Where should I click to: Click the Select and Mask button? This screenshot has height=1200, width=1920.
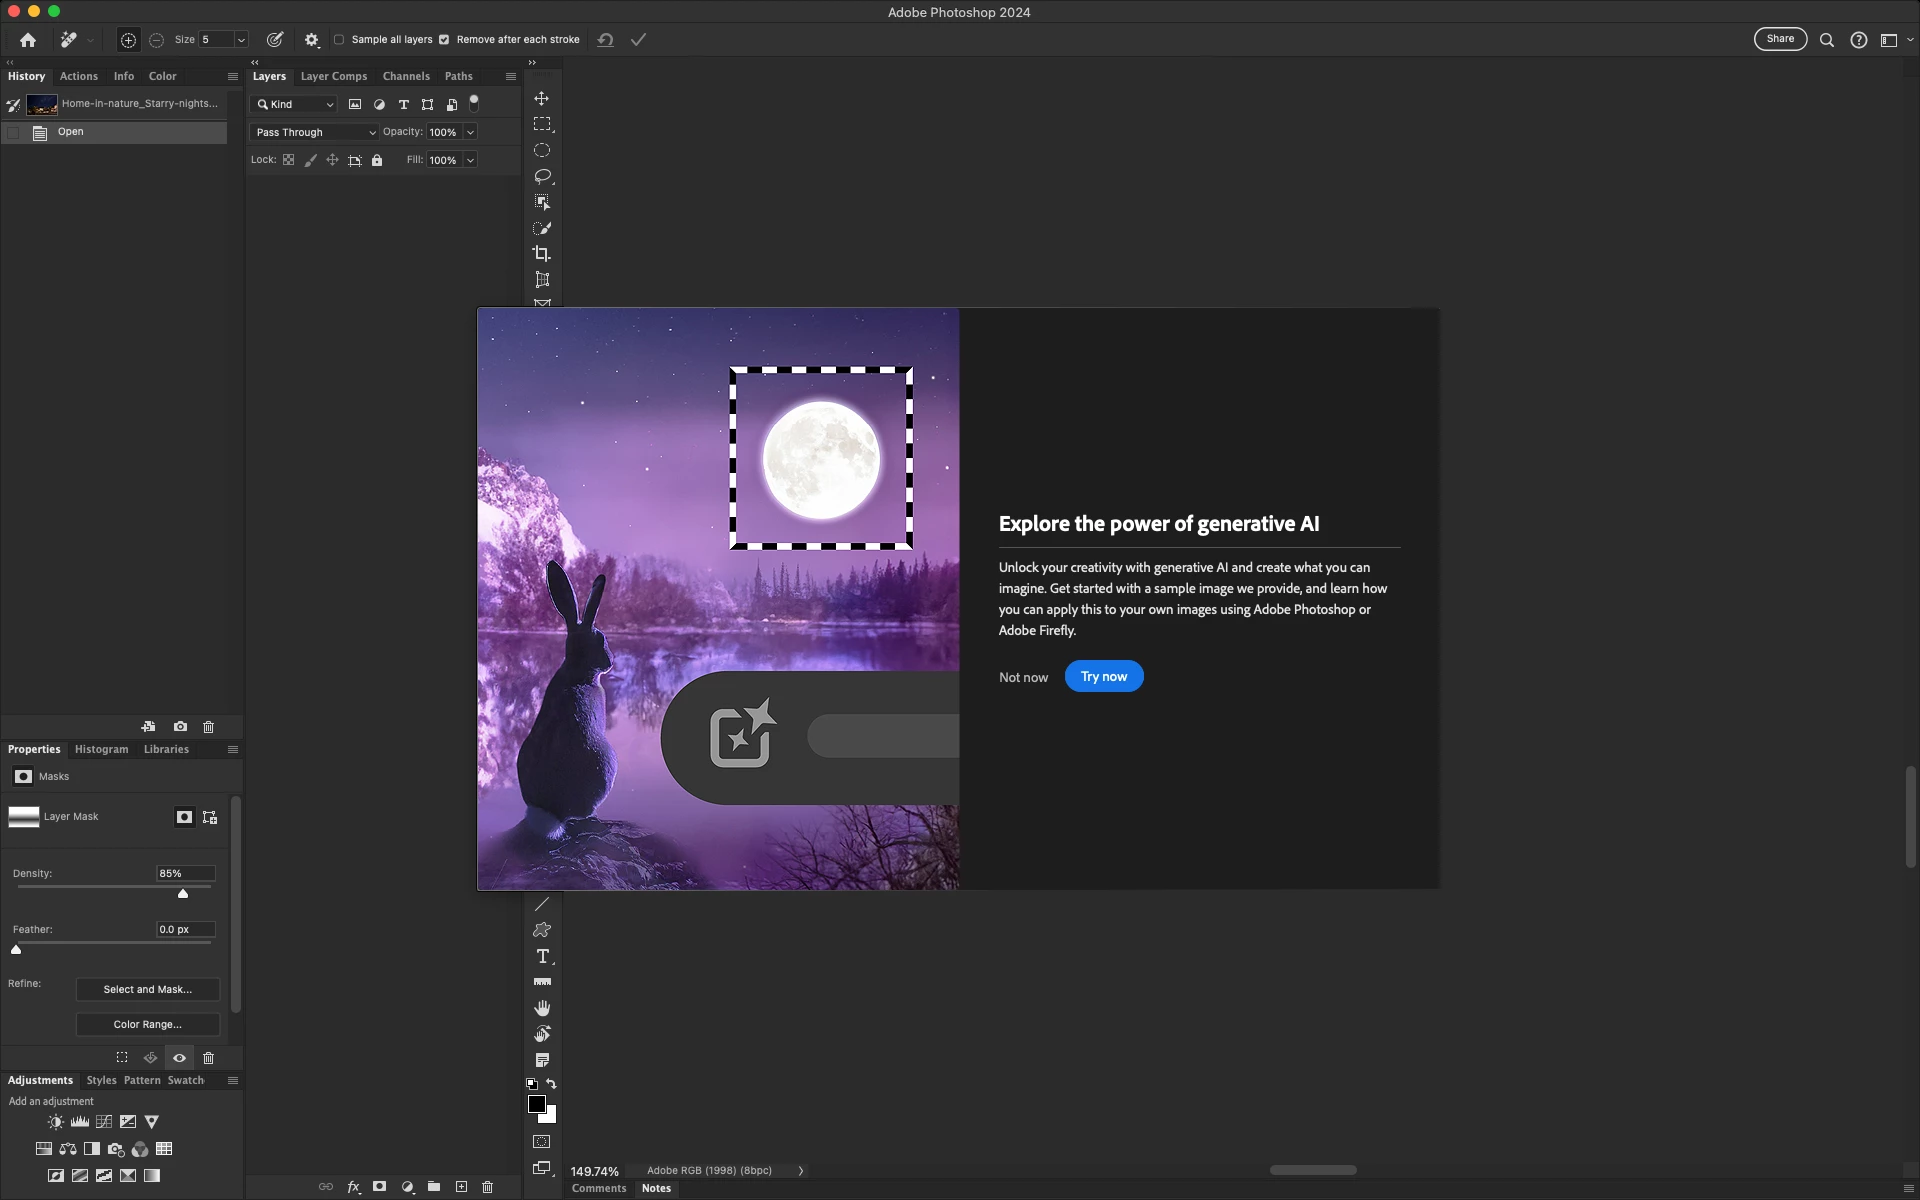(147, 989)
